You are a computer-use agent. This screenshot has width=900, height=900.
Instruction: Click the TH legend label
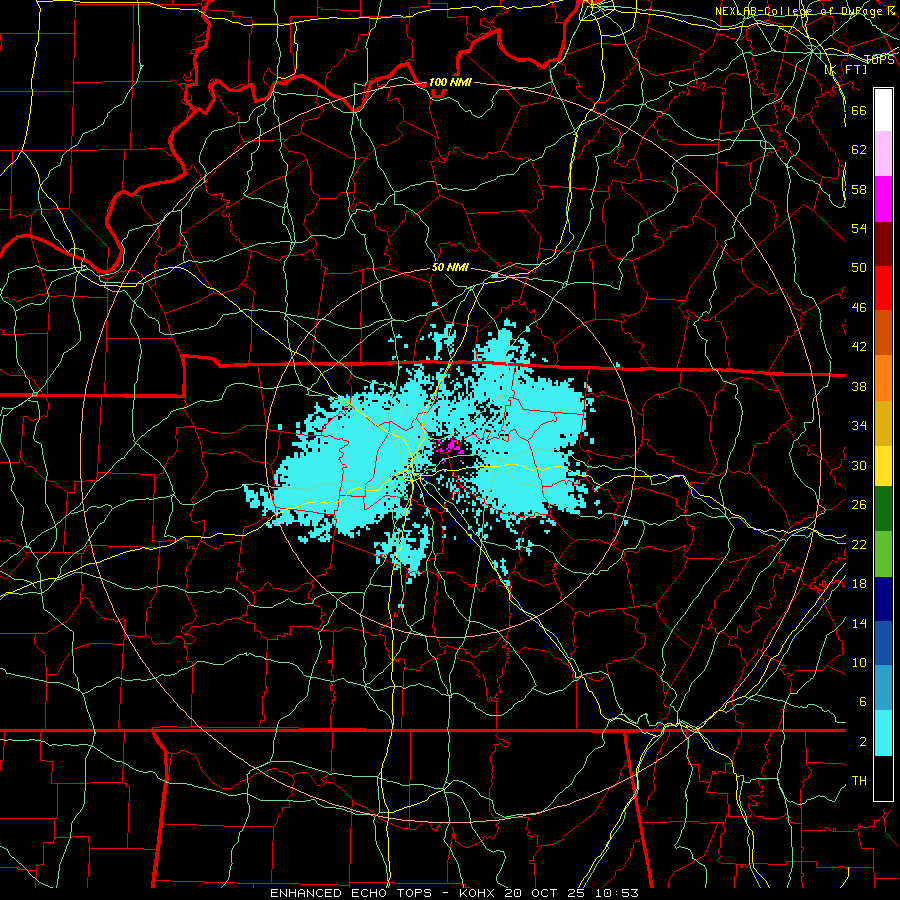(x=859, y=780)
